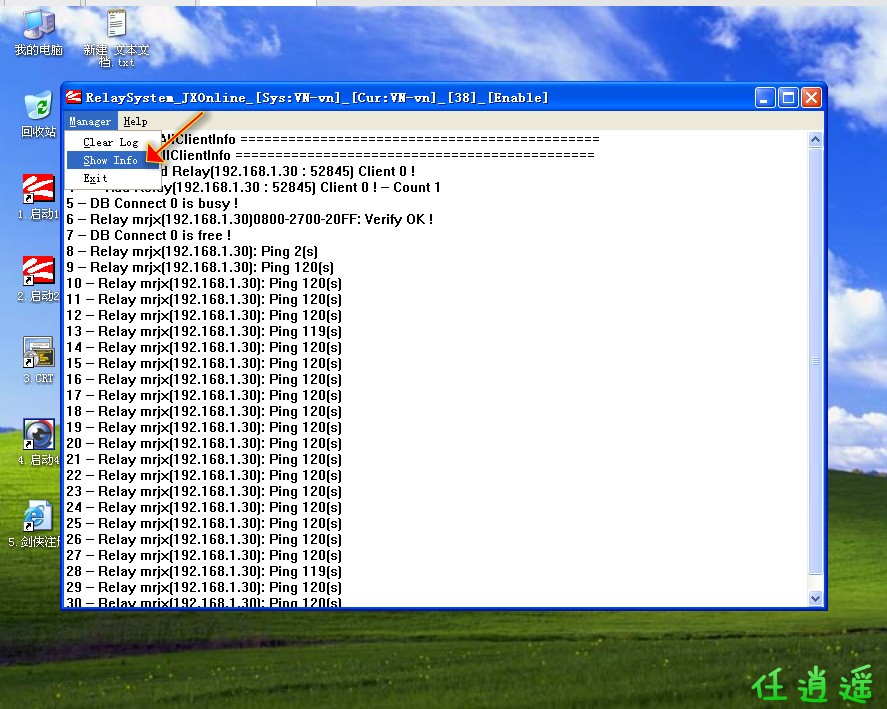Open the Help menu
Image resolution: width=887 pixels, height=709 pixels.
(135, 121)
